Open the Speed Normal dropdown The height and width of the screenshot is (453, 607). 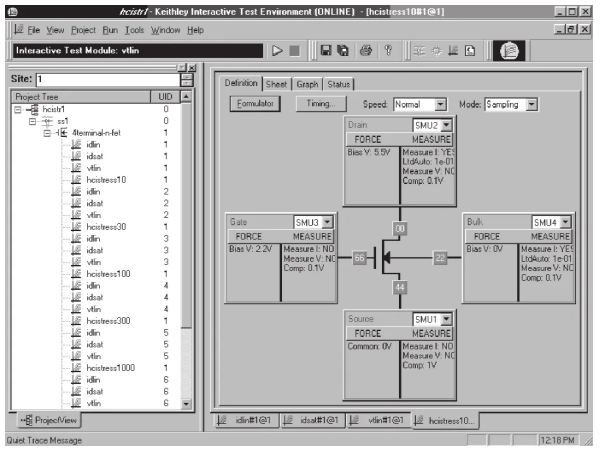point(440,104)
